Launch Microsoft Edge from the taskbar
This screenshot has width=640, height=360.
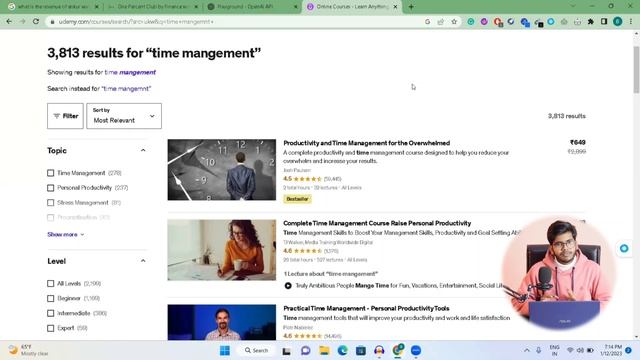[342, 350]
